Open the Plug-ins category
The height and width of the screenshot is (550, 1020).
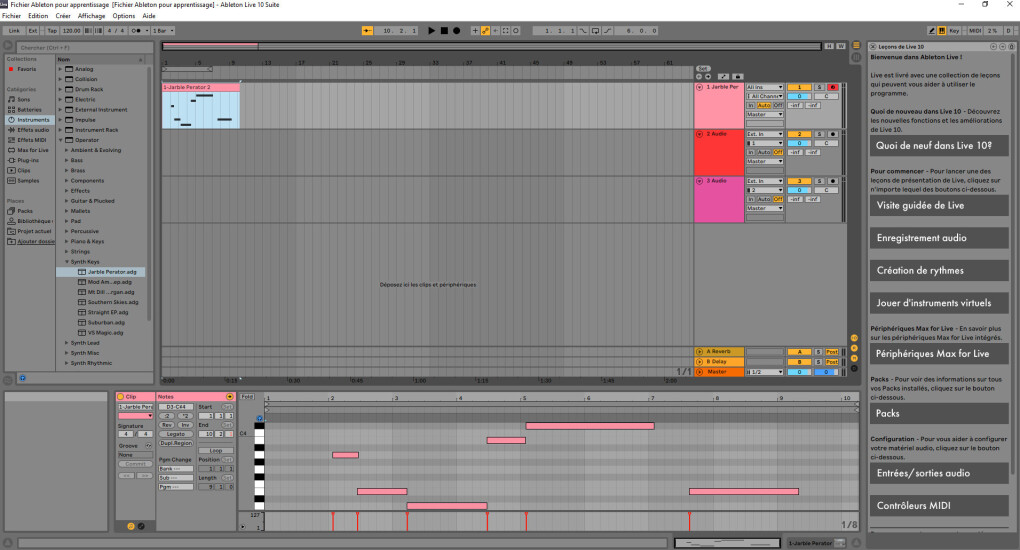pos(28,160)
